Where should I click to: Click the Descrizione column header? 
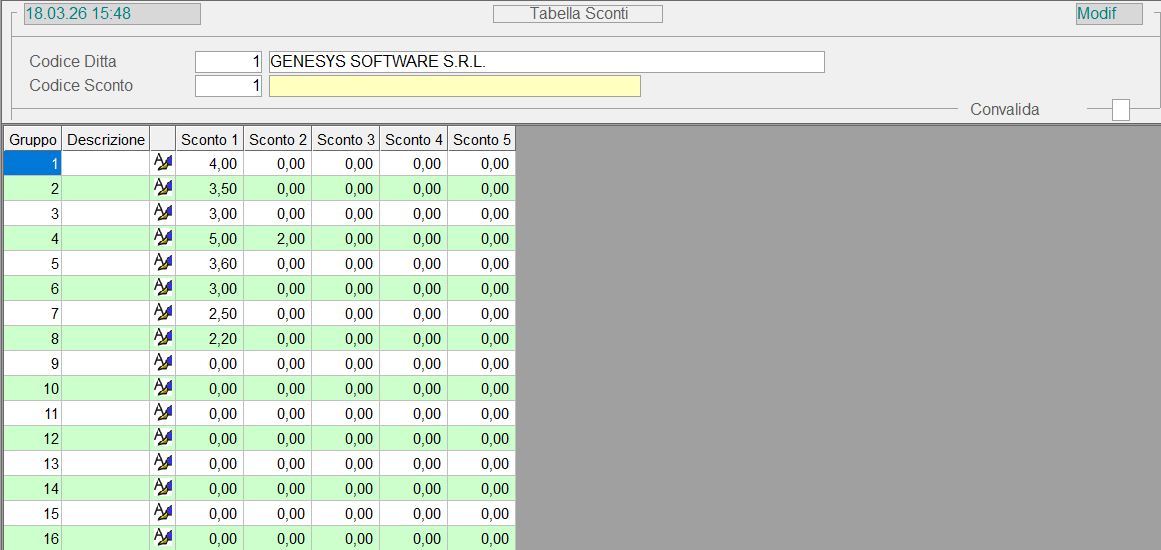(x=106, y=139)
